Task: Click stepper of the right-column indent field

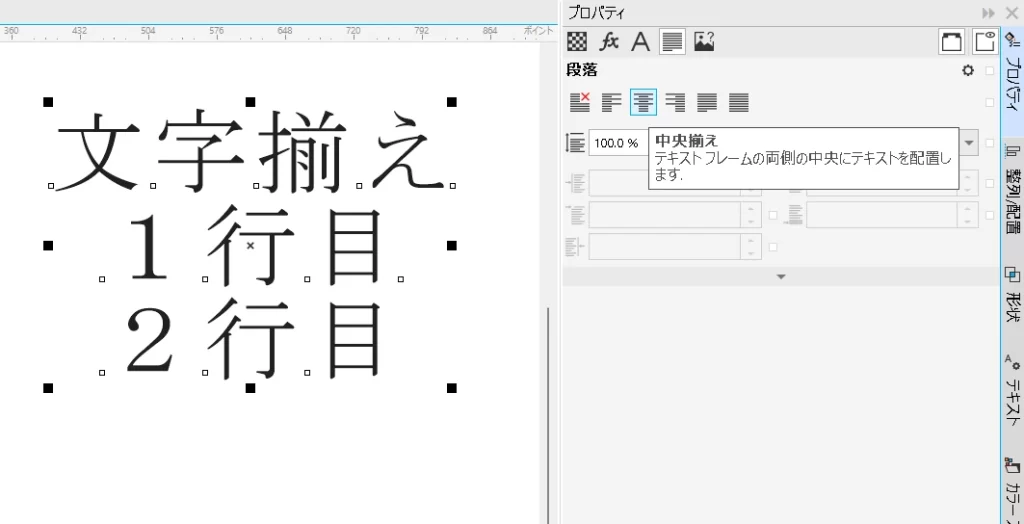Action: click(967, 215)
